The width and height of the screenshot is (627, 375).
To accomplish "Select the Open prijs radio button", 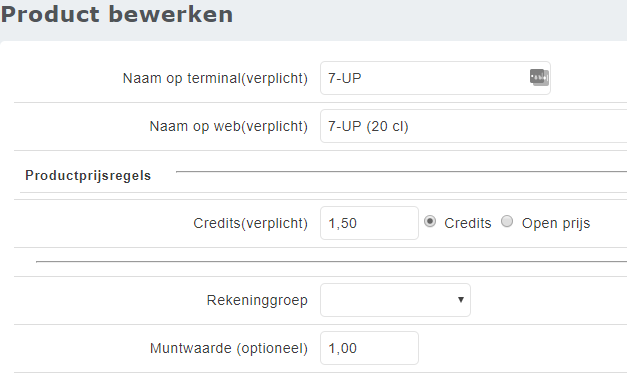I will coord(507,221).
